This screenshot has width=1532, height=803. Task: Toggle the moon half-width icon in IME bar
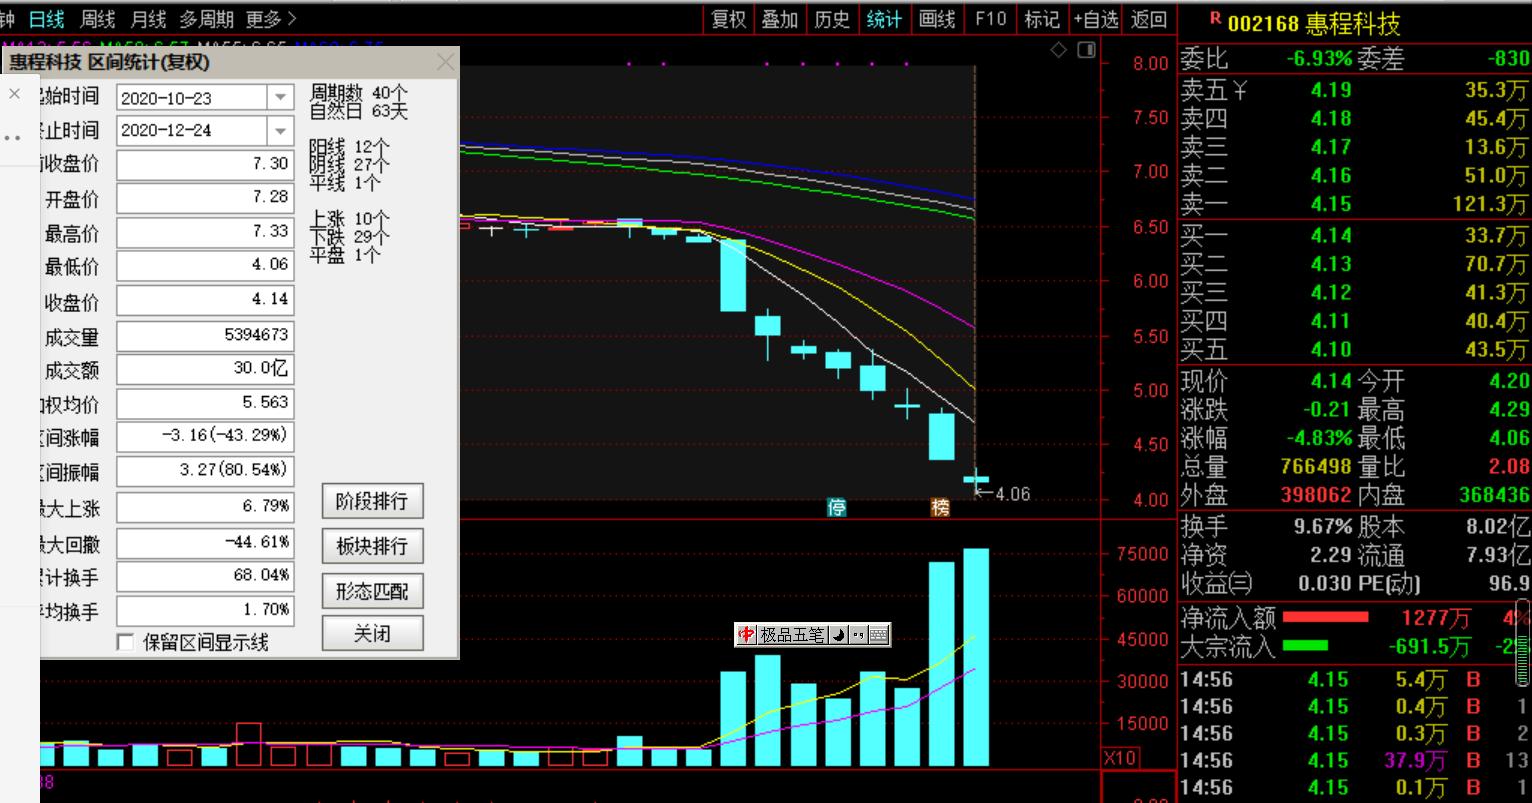[x=838, y=635]
